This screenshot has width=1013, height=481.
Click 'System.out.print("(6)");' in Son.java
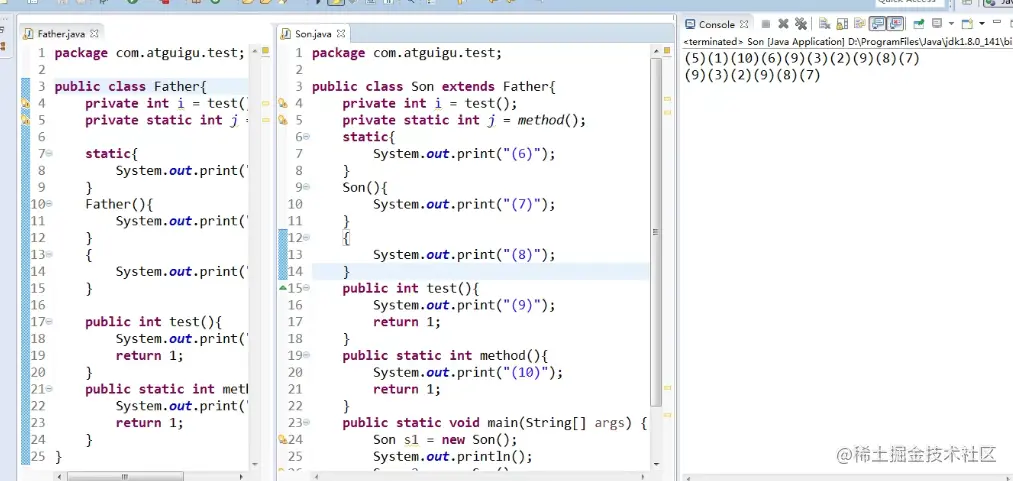click(x=464, y=154)
